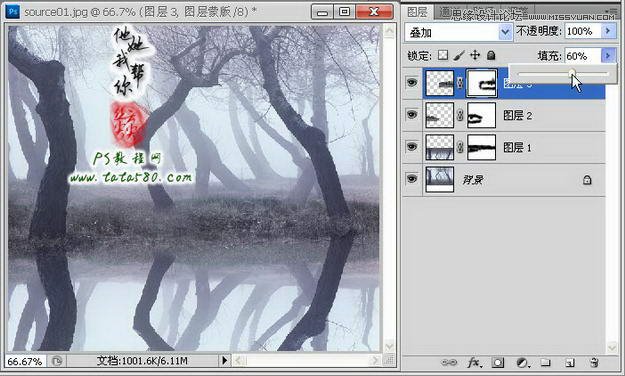The image size is (625, 376).
Task: Close the source01.jpg document window
Action: point(374,12)
